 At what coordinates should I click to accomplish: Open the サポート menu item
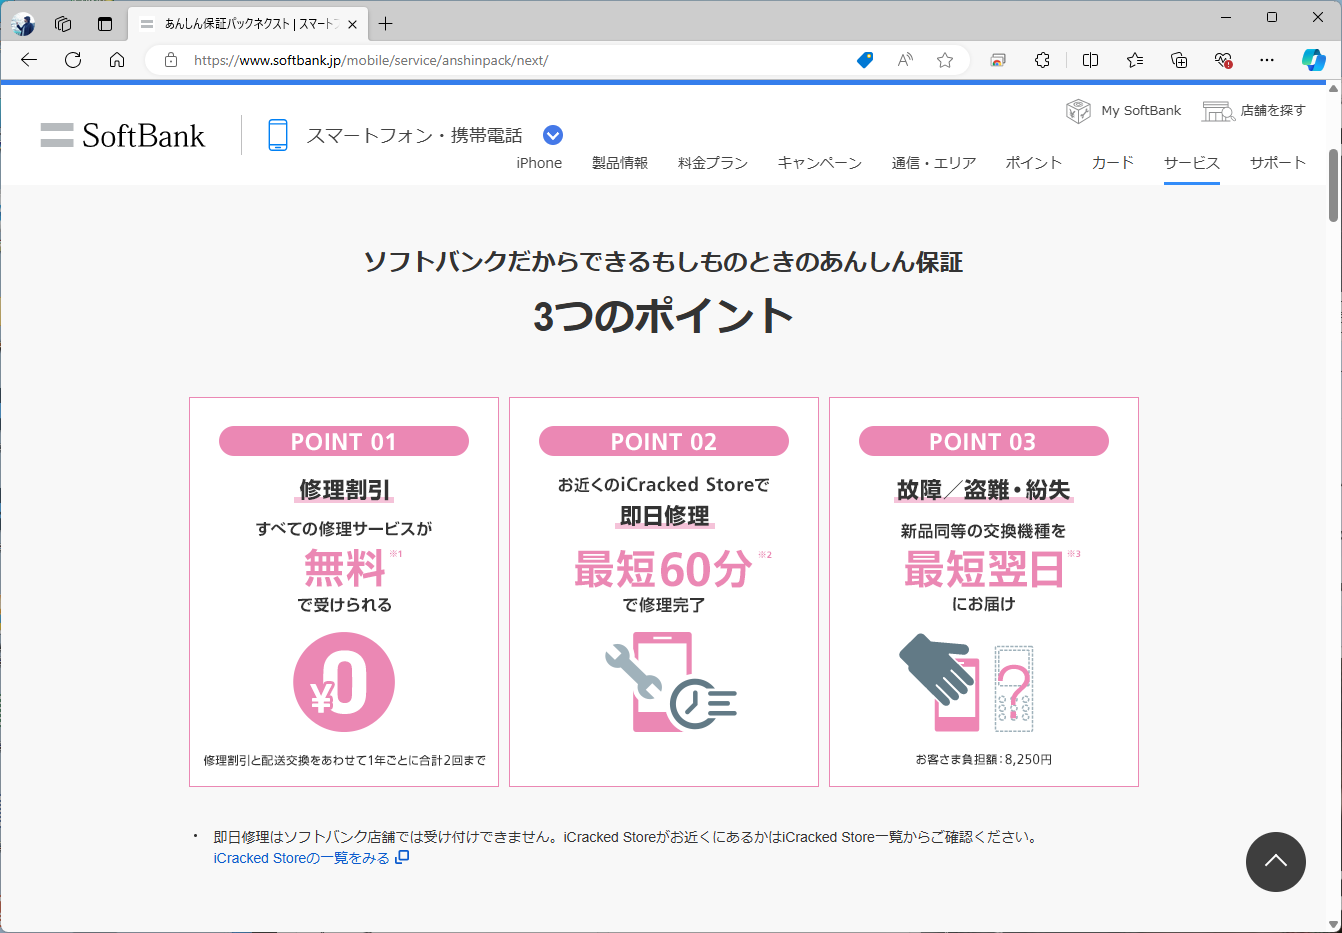point(1278,163)
